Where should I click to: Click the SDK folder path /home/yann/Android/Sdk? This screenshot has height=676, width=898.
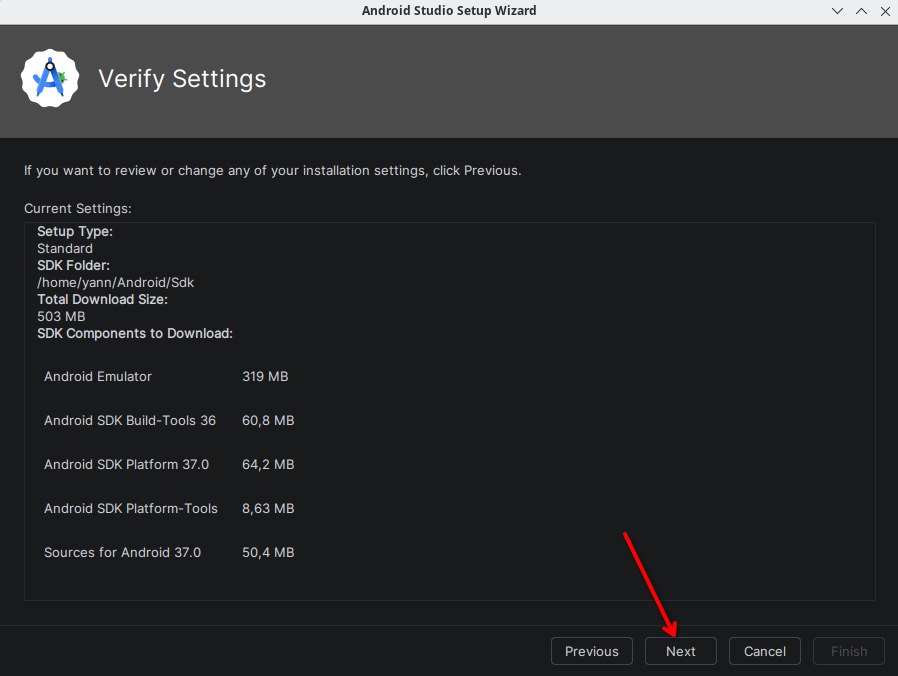116,282
